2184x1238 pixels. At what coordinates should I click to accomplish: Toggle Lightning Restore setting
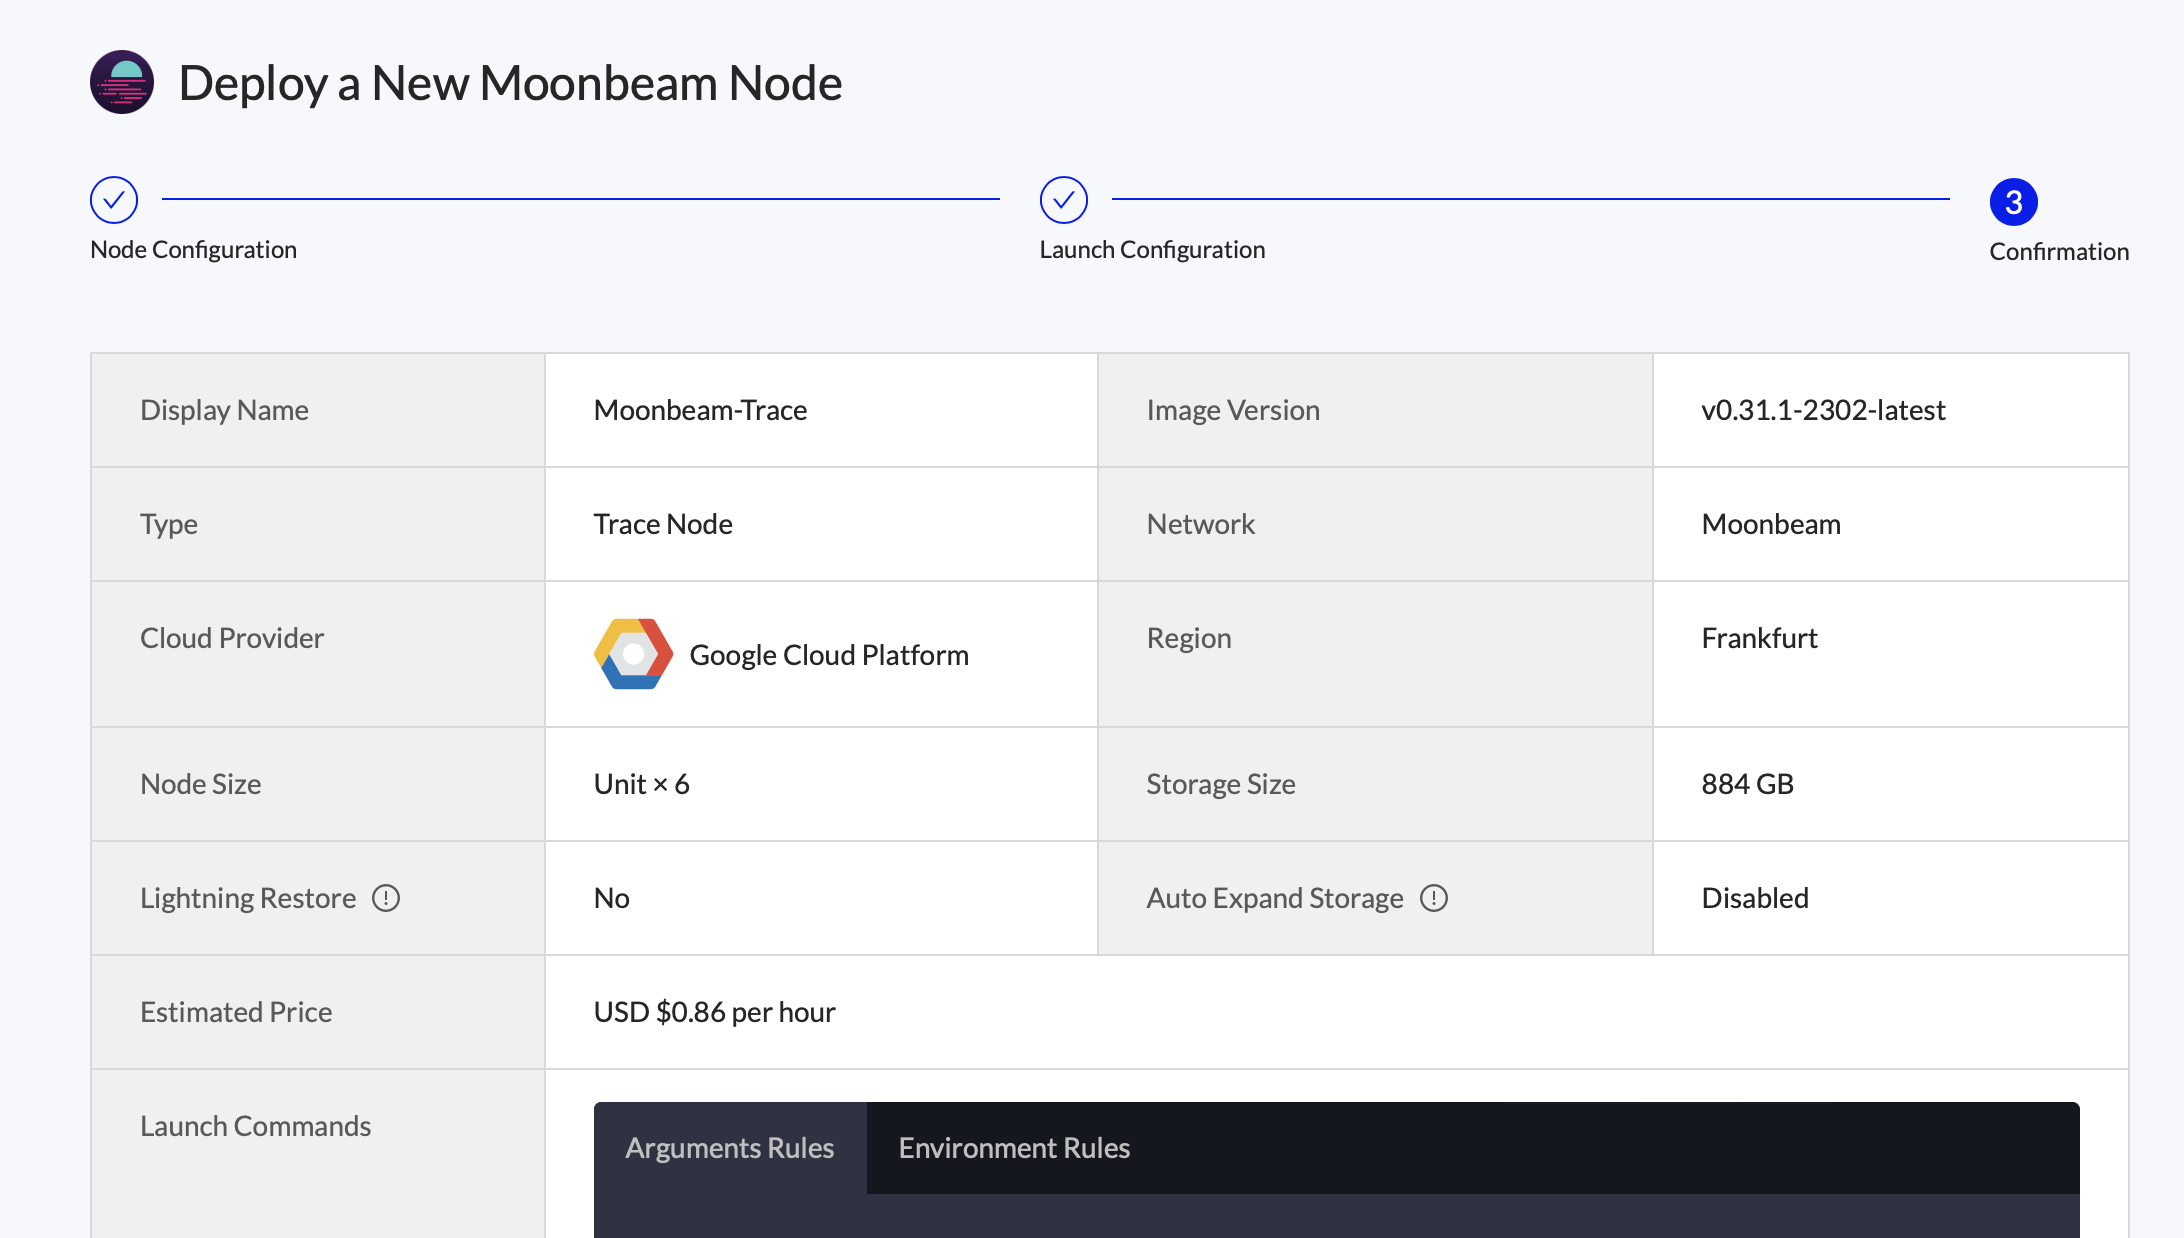(611, 898)
